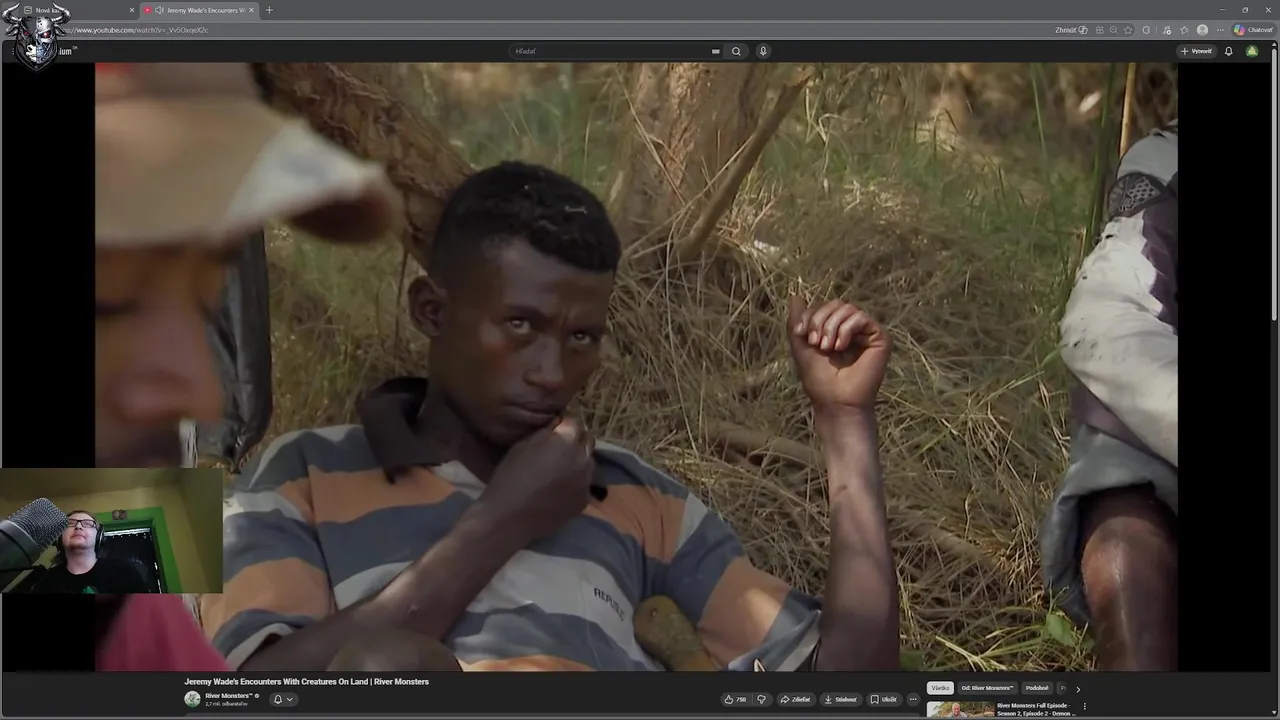1280x720 pixels.
Task: Open options menu for River Monsters Full Episode
Action: coord(1085,707)
